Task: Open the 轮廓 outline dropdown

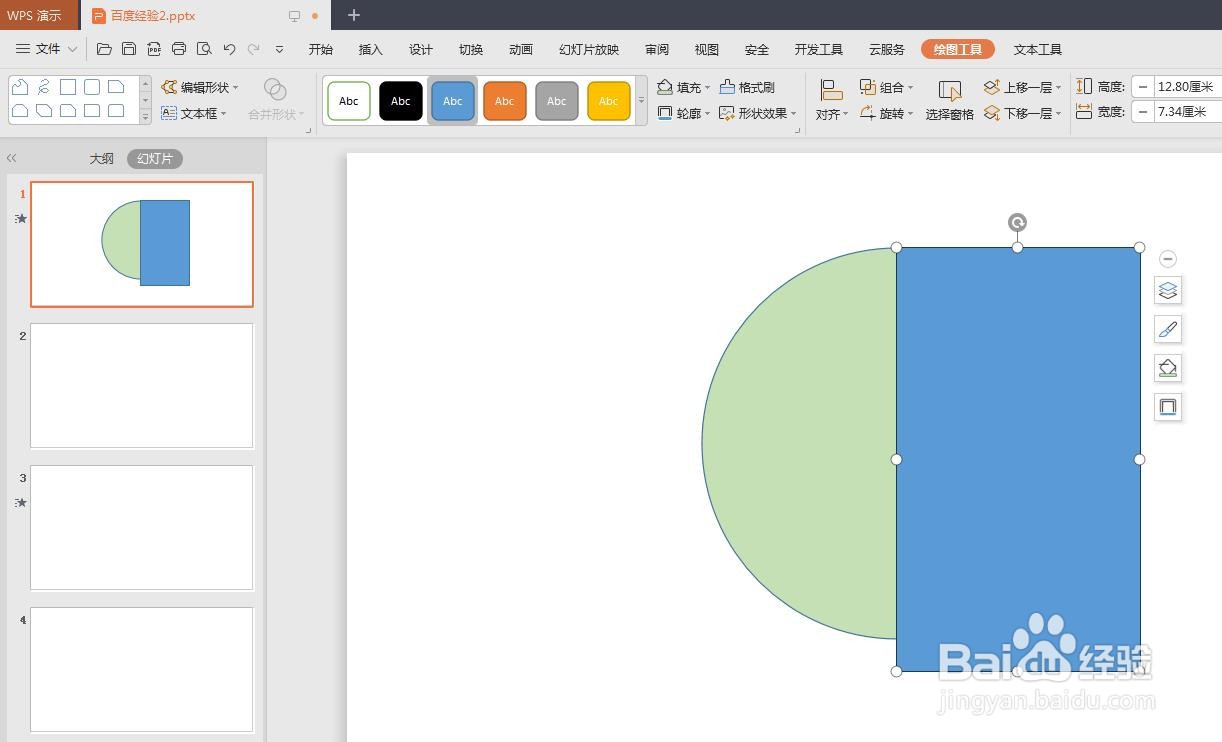Action: tap(684, 113)
